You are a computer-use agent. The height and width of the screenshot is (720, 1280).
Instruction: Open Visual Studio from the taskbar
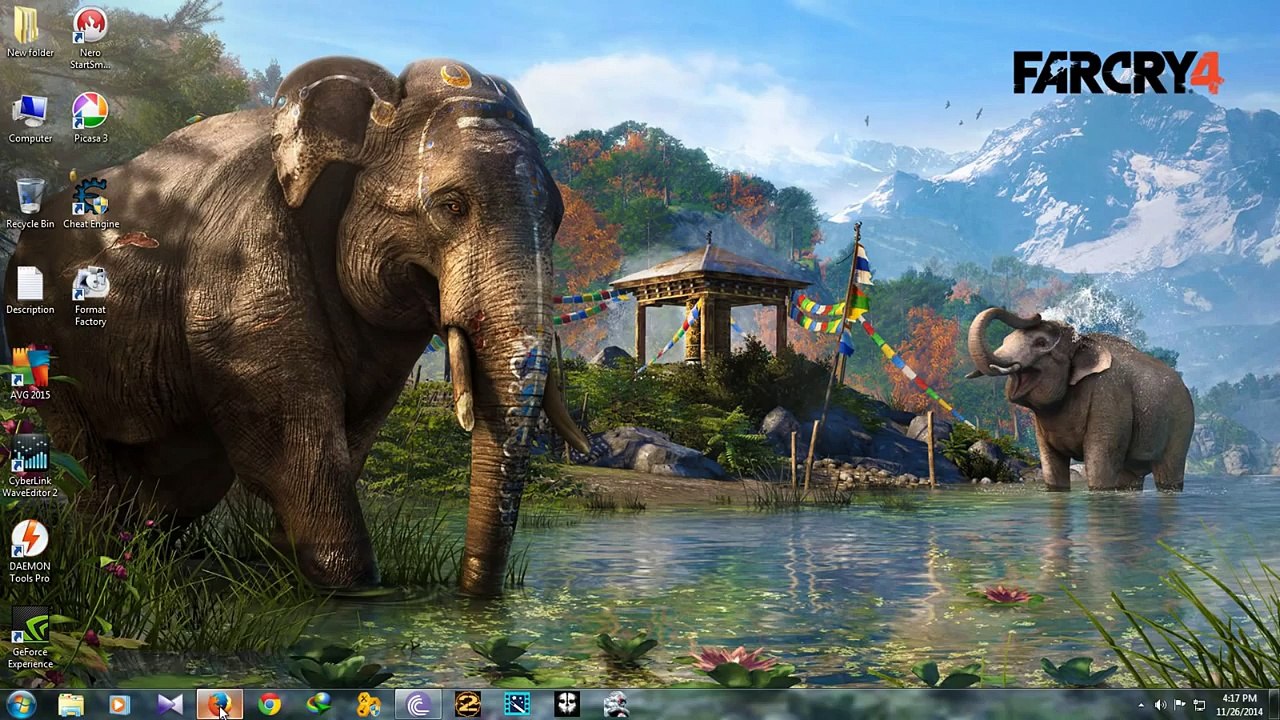[x=169, y=705]
